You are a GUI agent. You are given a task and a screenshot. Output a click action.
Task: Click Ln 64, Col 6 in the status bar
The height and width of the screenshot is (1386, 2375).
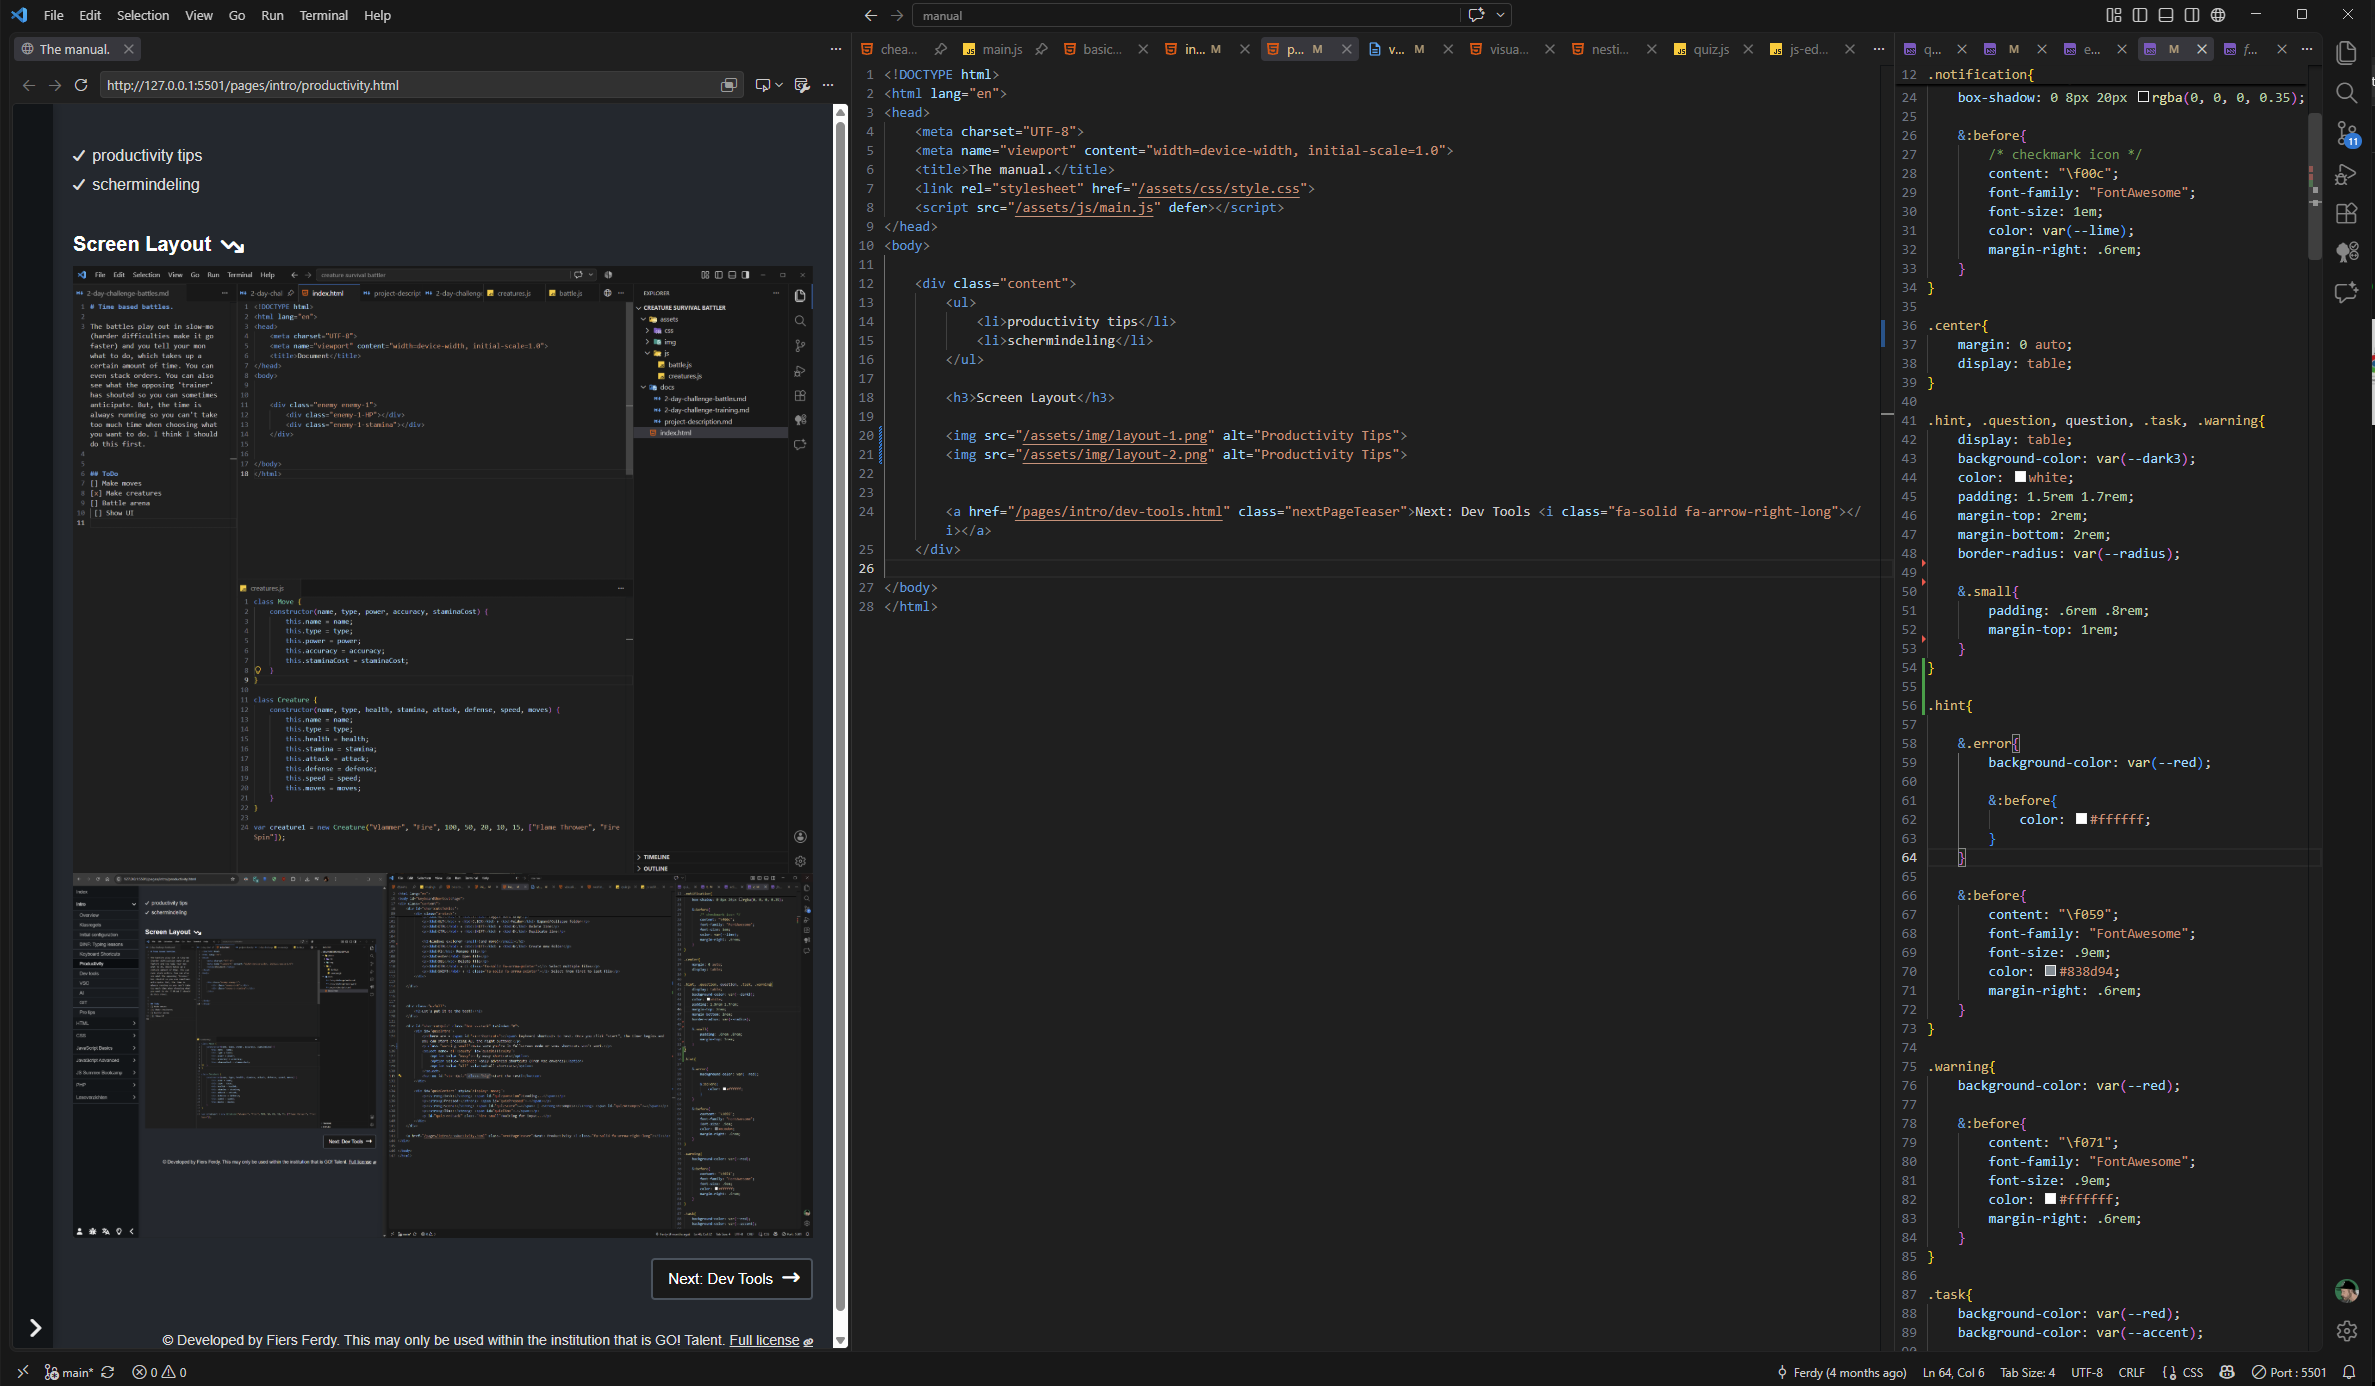pyautogui.click(x=1953, y=1372)
